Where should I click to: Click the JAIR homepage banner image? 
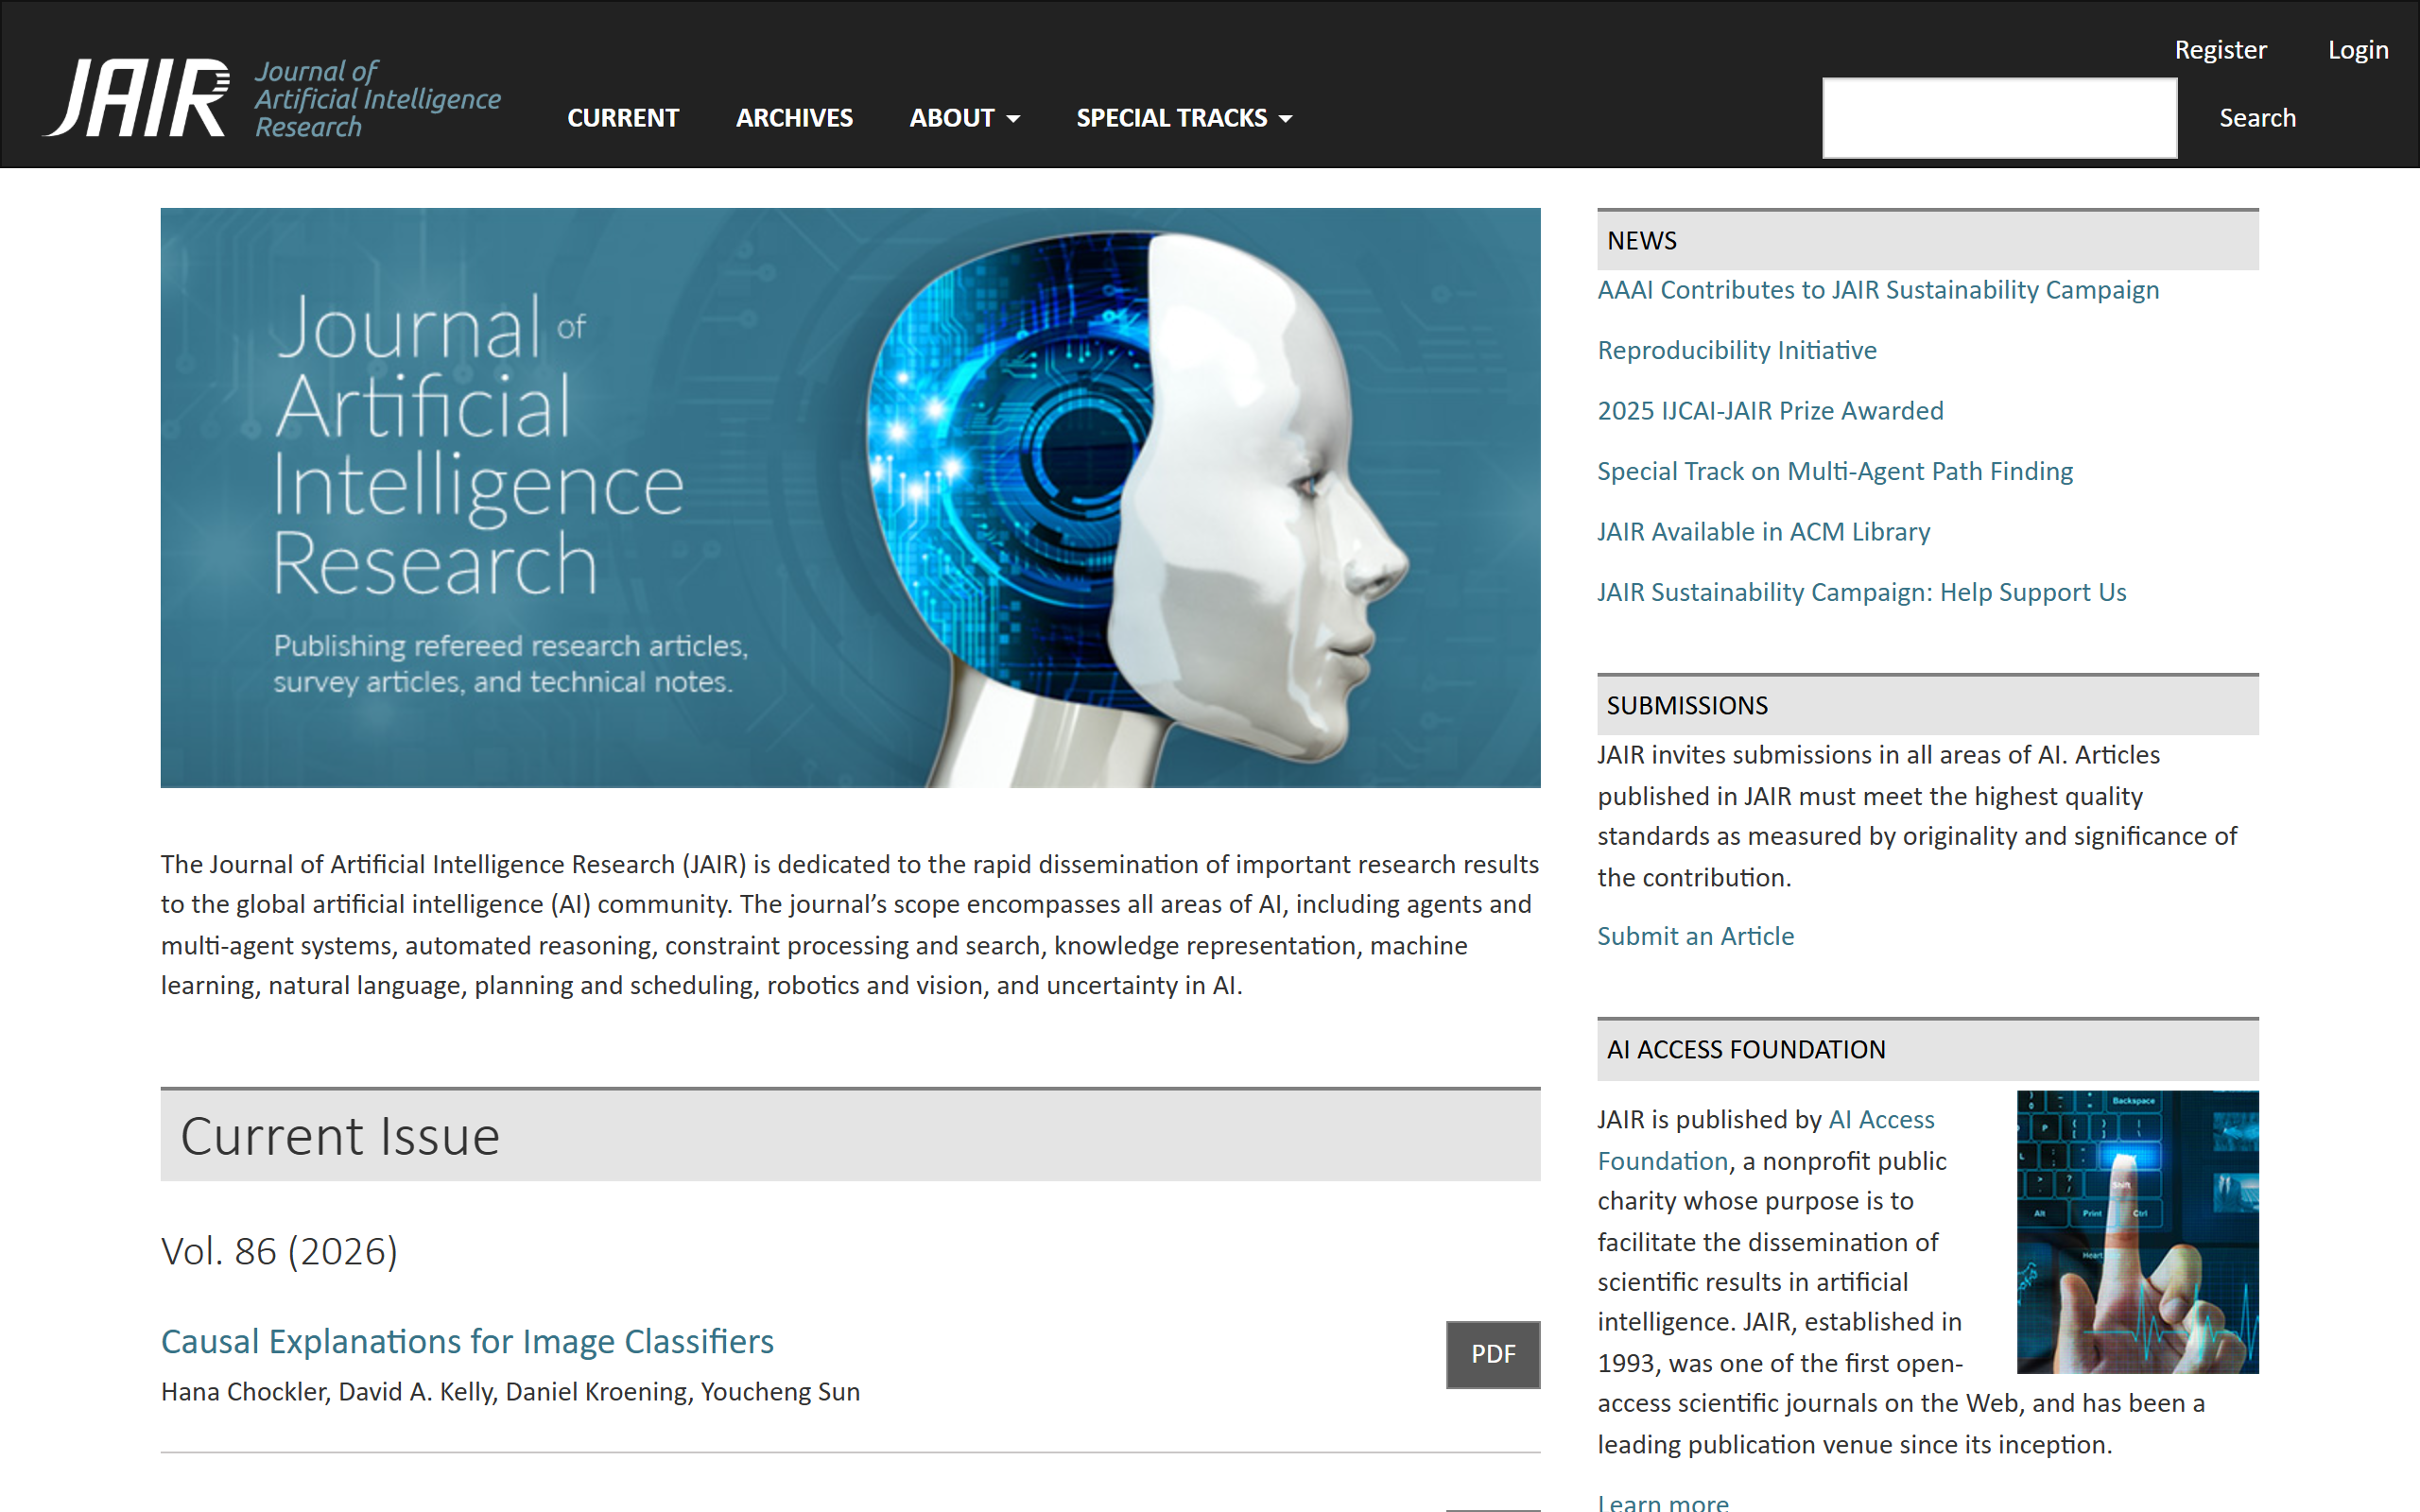click(x=850, y=498)
